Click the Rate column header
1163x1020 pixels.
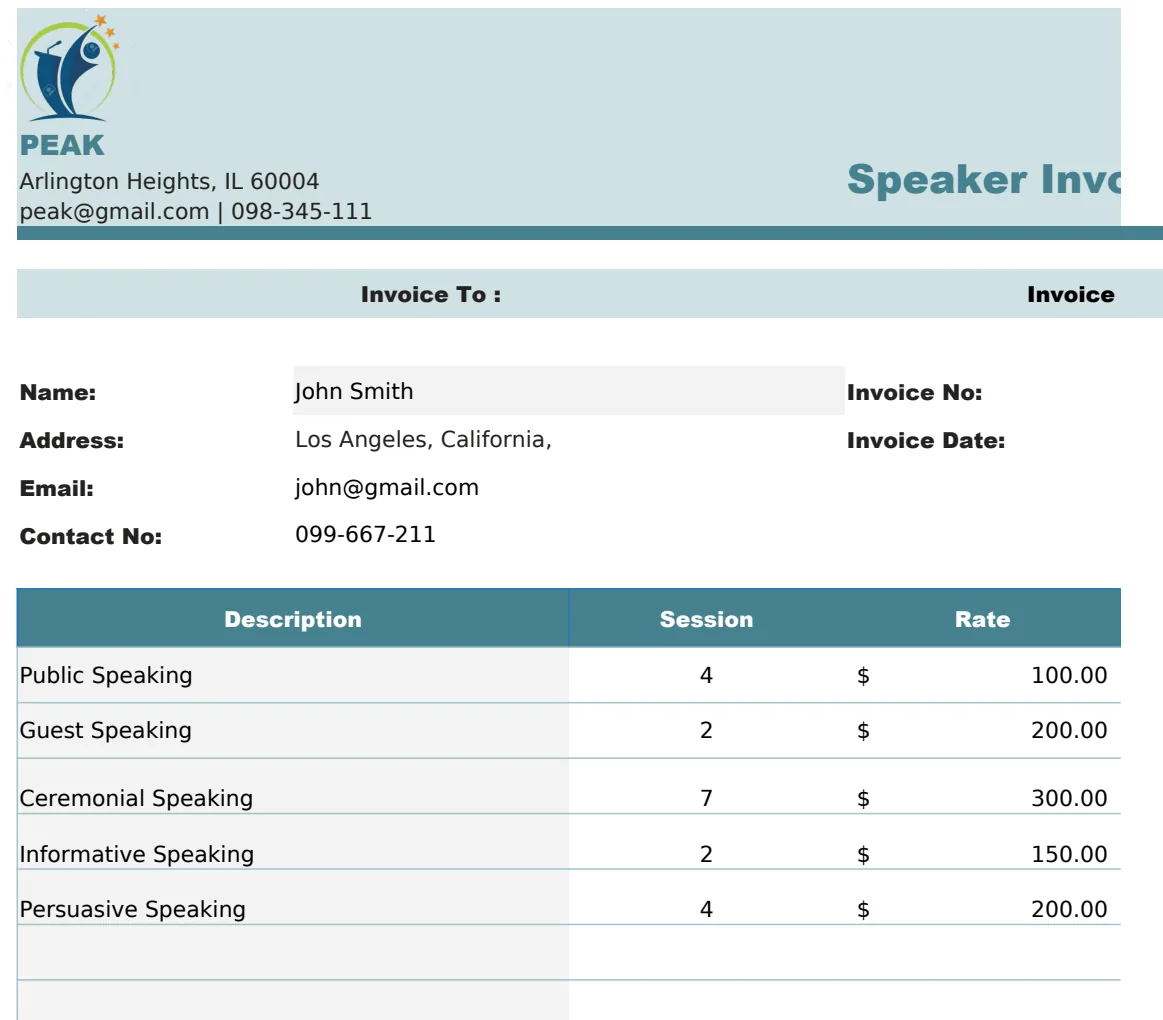982,619
